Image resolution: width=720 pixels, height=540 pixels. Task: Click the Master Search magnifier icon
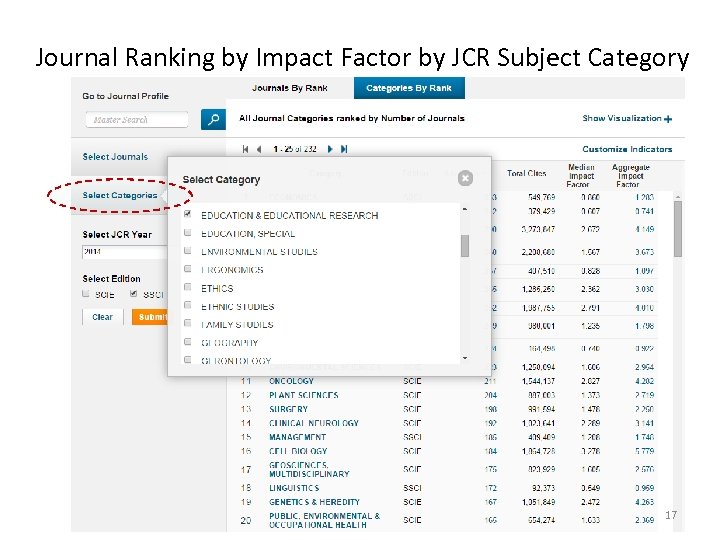click(212, 120)
